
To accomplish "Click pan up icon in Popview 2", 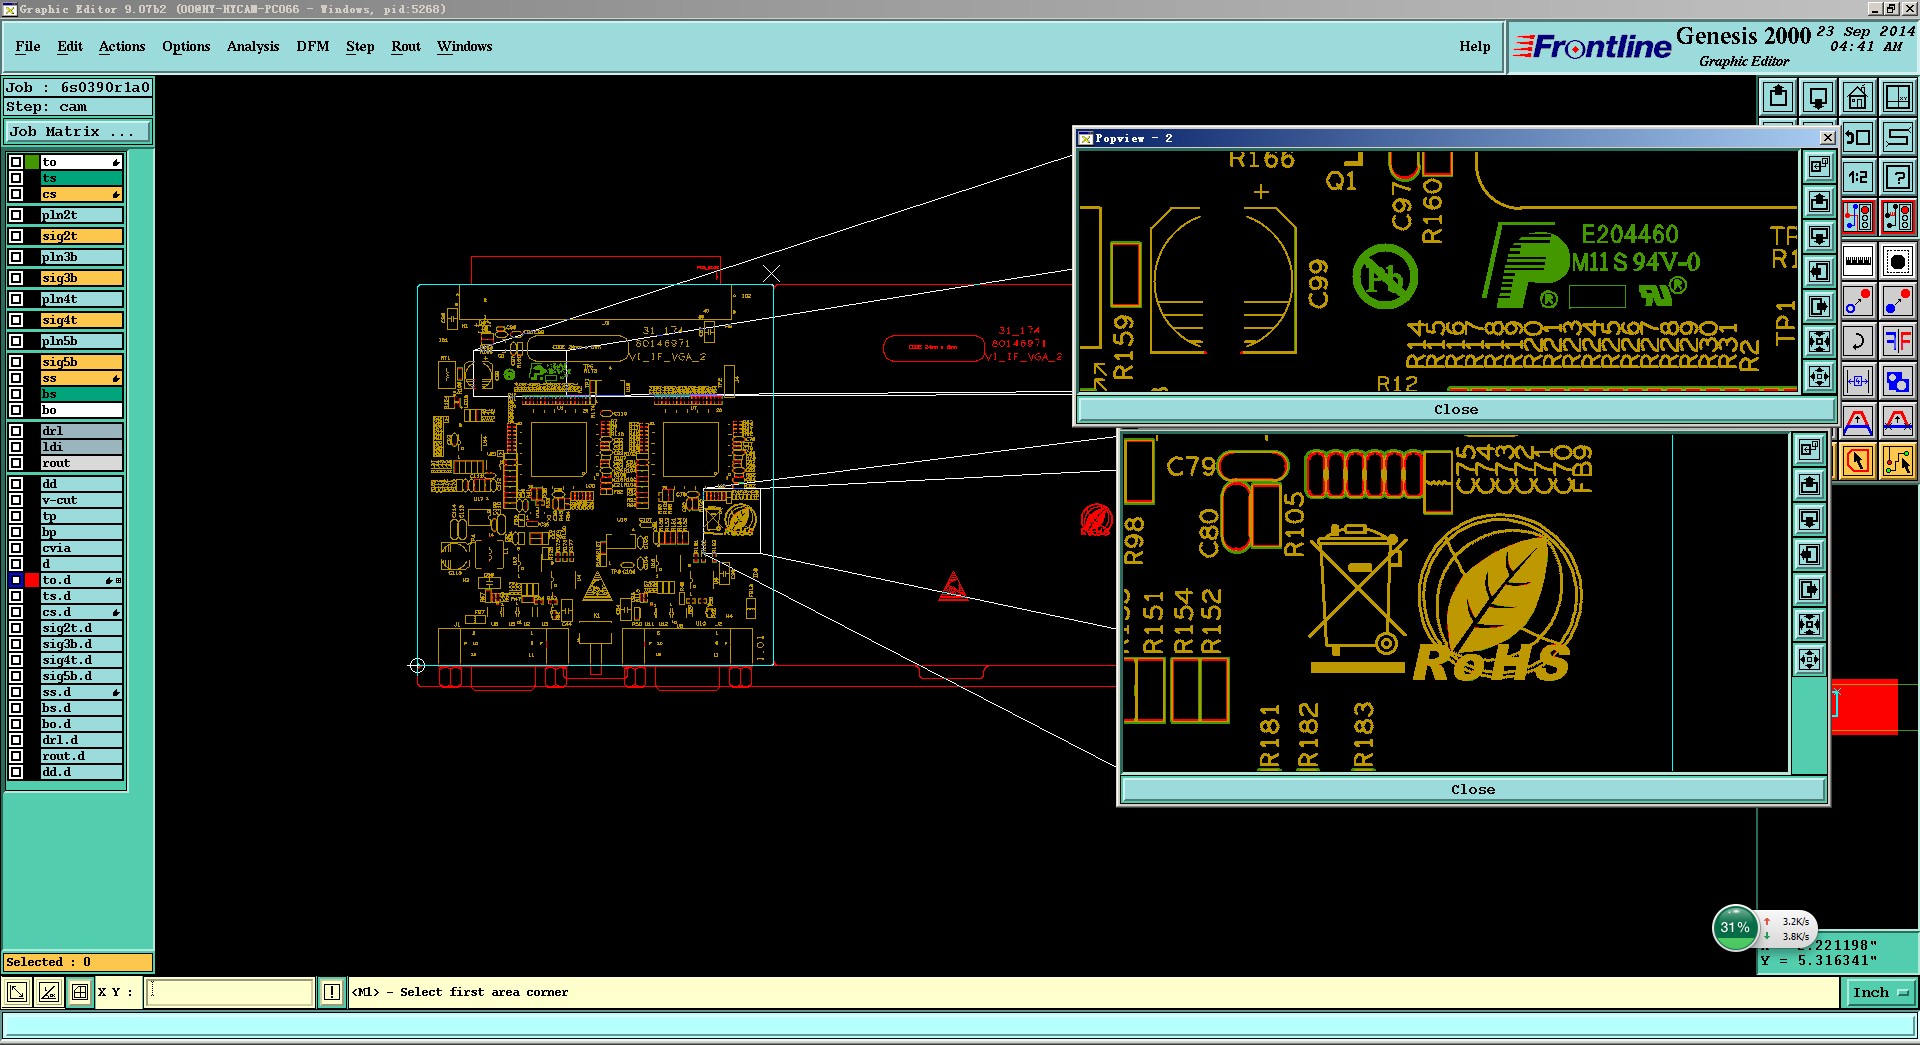I will pos(1819,202).
